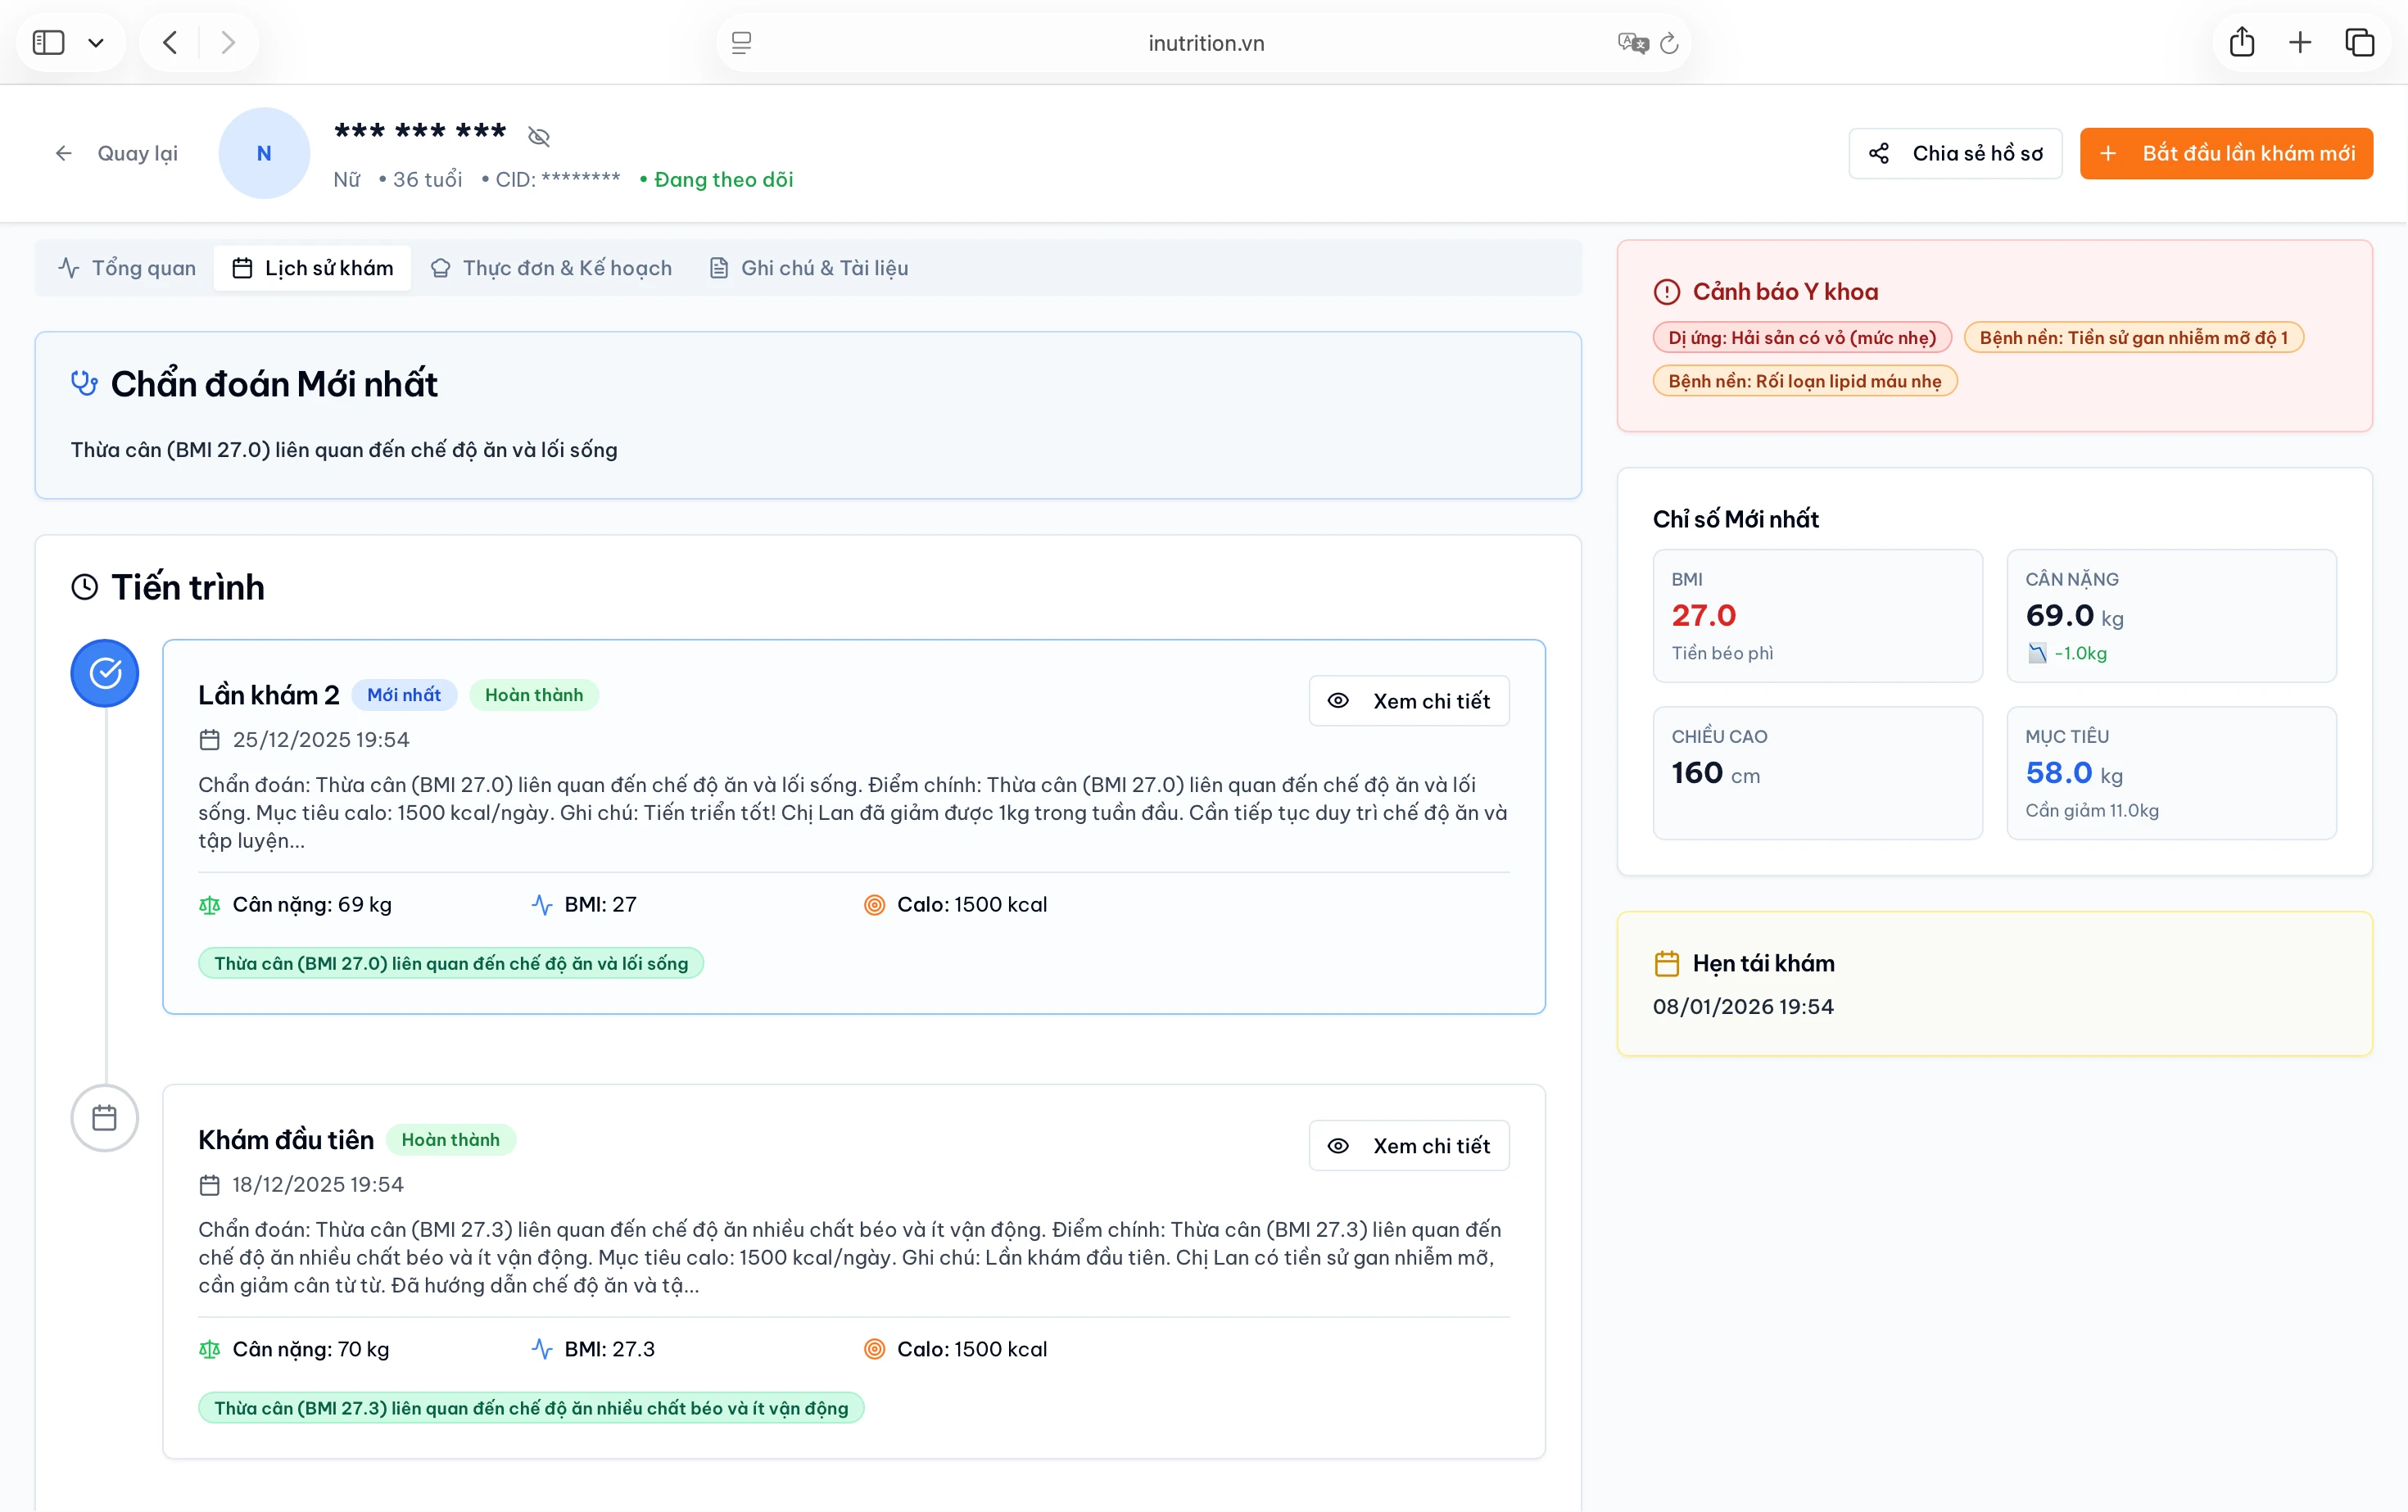Click the Lần khám 2 timeline checkmark marker
The image size is (2408, 1512).
105,673
